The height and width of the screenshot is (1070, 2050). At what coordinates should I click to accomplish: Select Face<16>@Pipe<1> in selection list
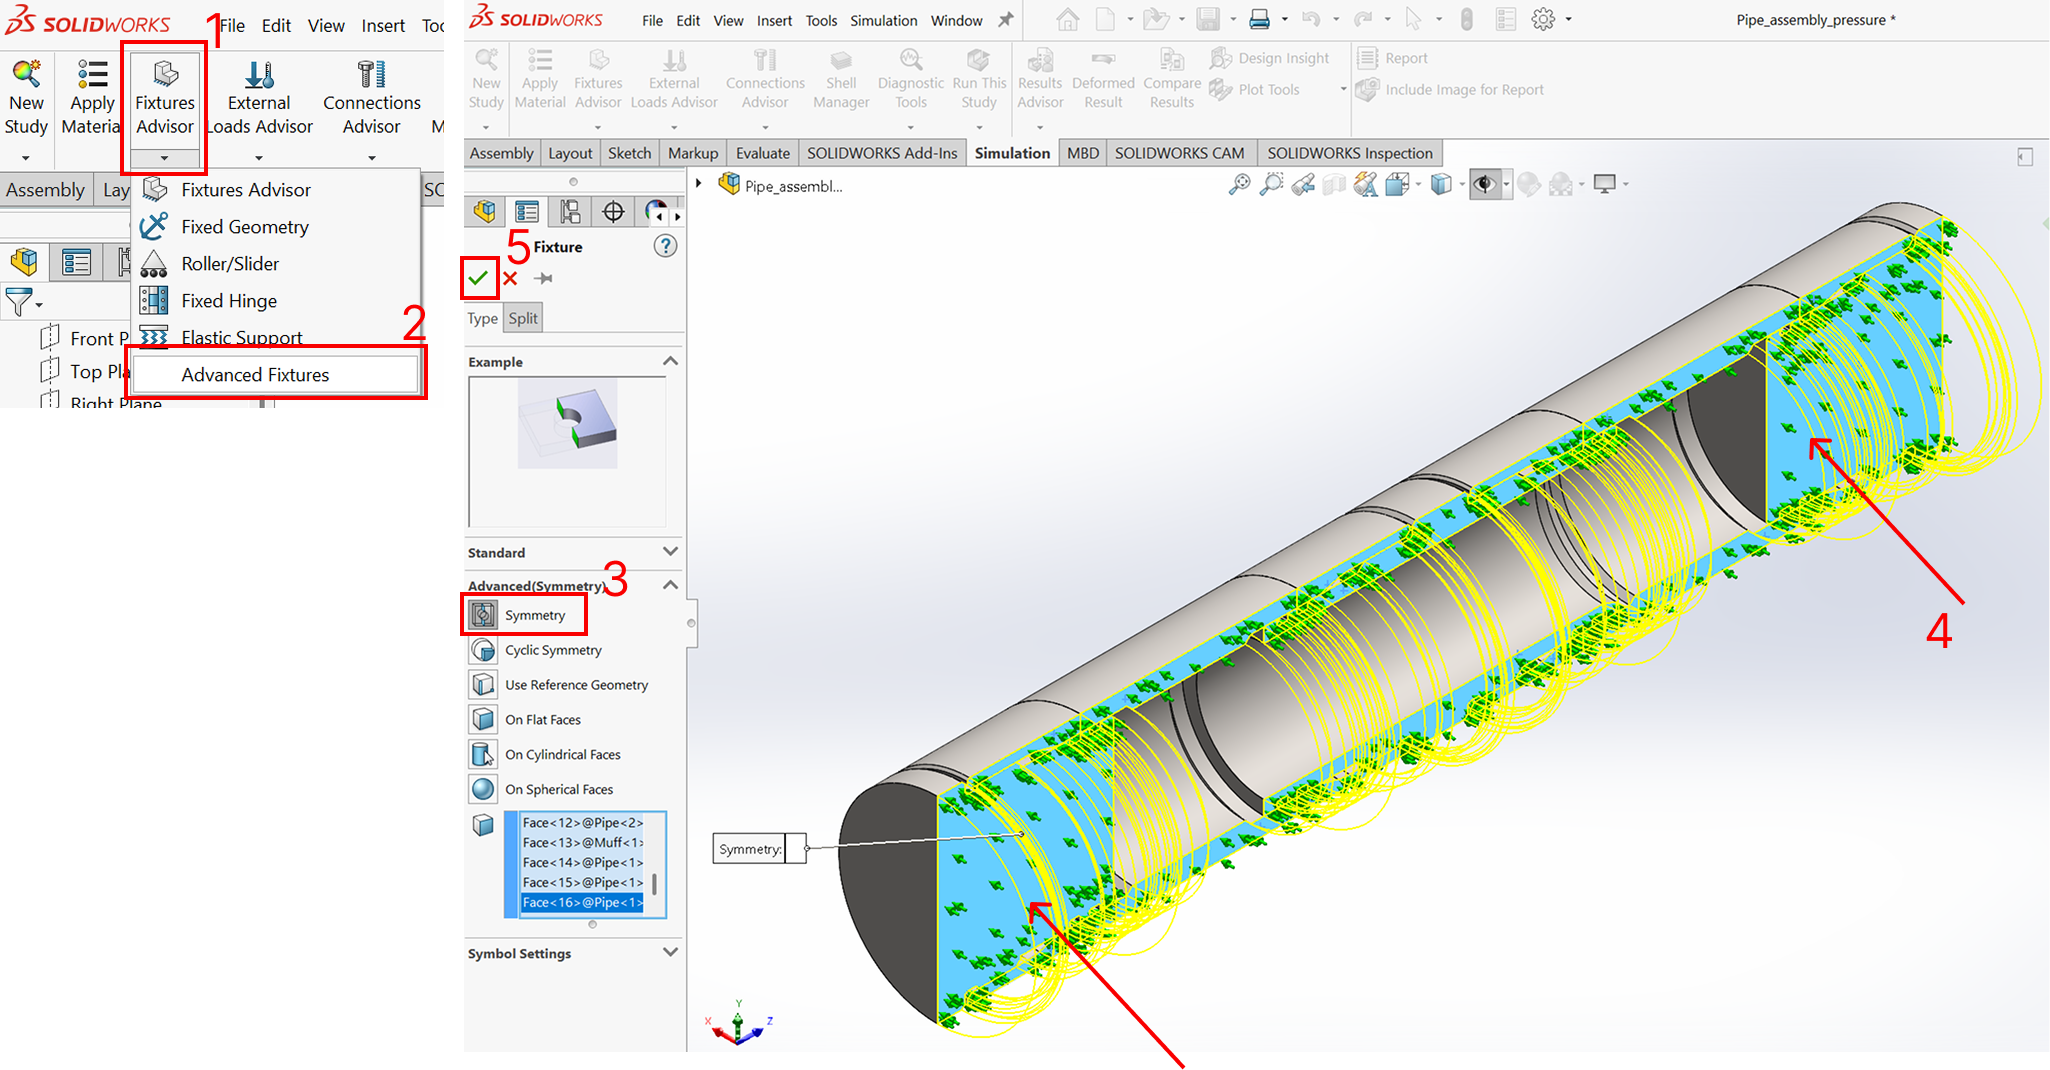(x=582, y=903)
